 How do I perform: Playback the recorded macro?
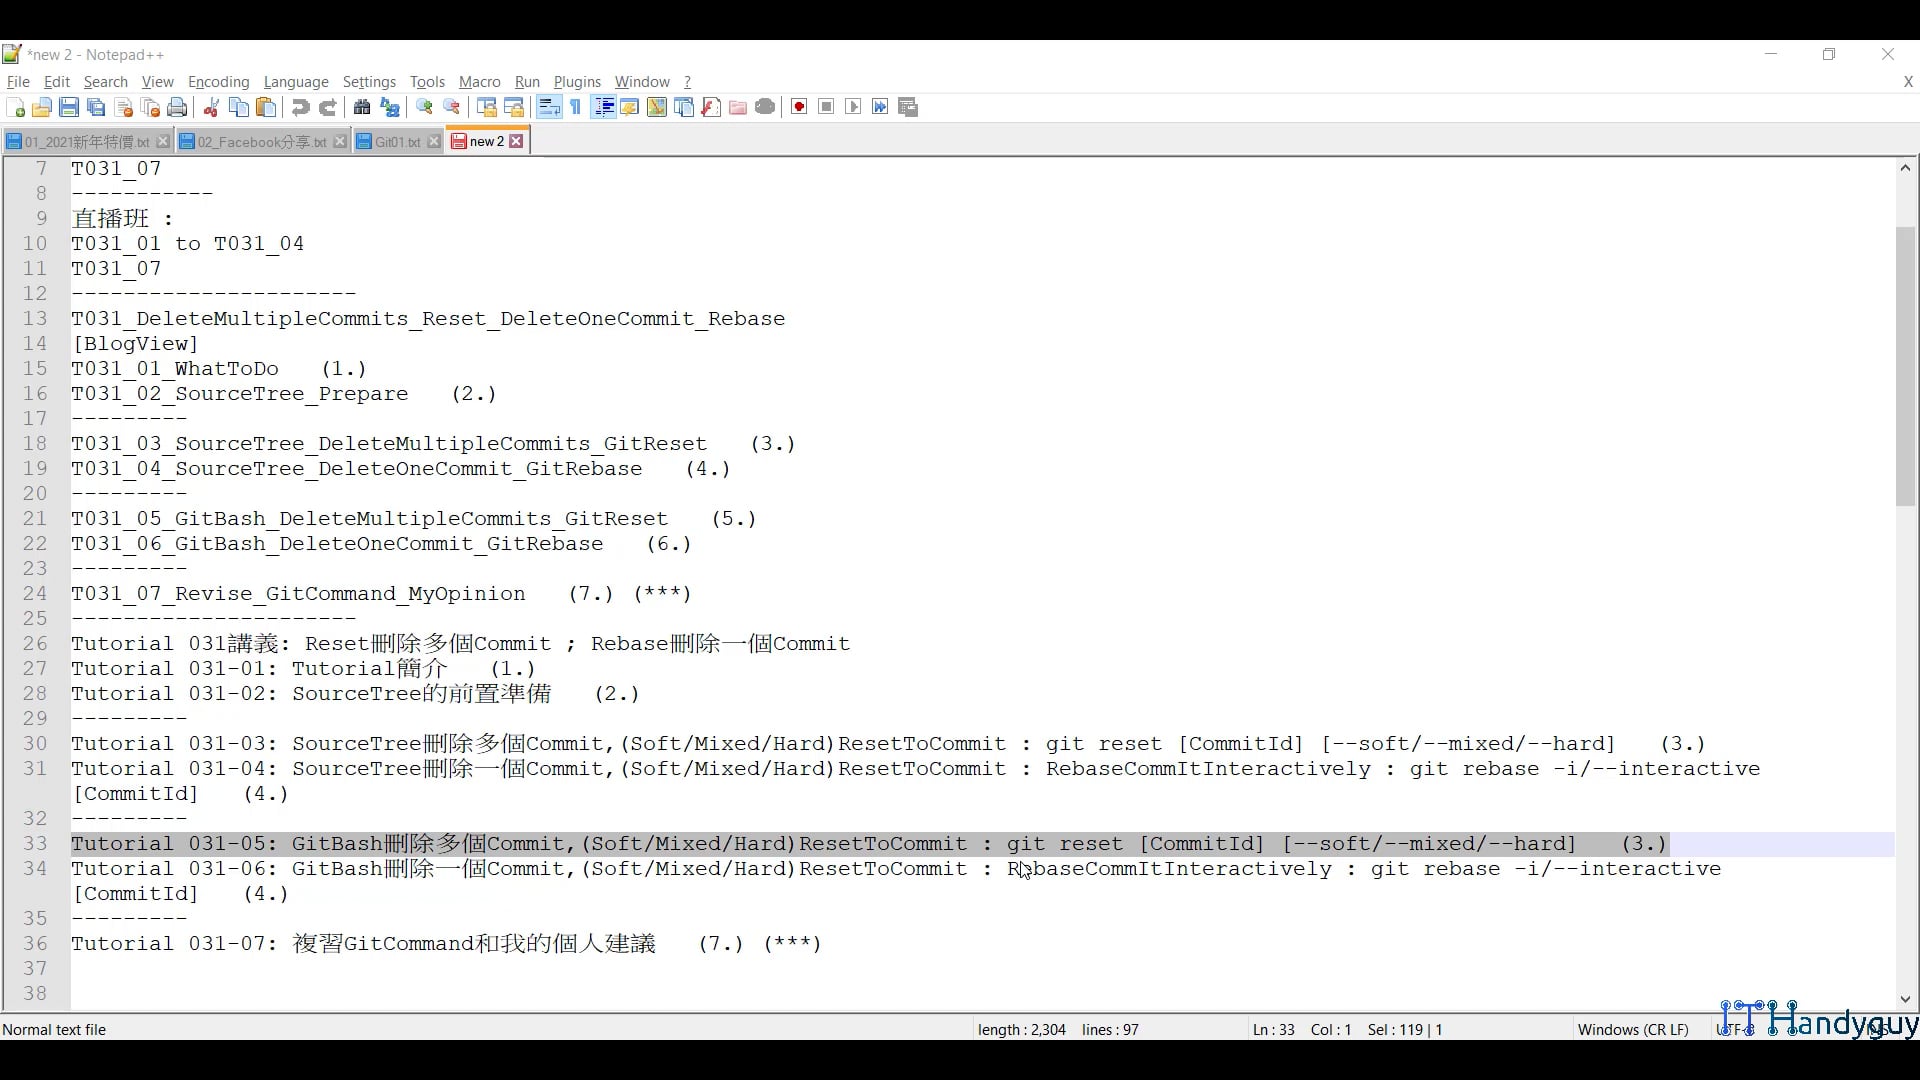pyautogui.click(x=852, y=107)
